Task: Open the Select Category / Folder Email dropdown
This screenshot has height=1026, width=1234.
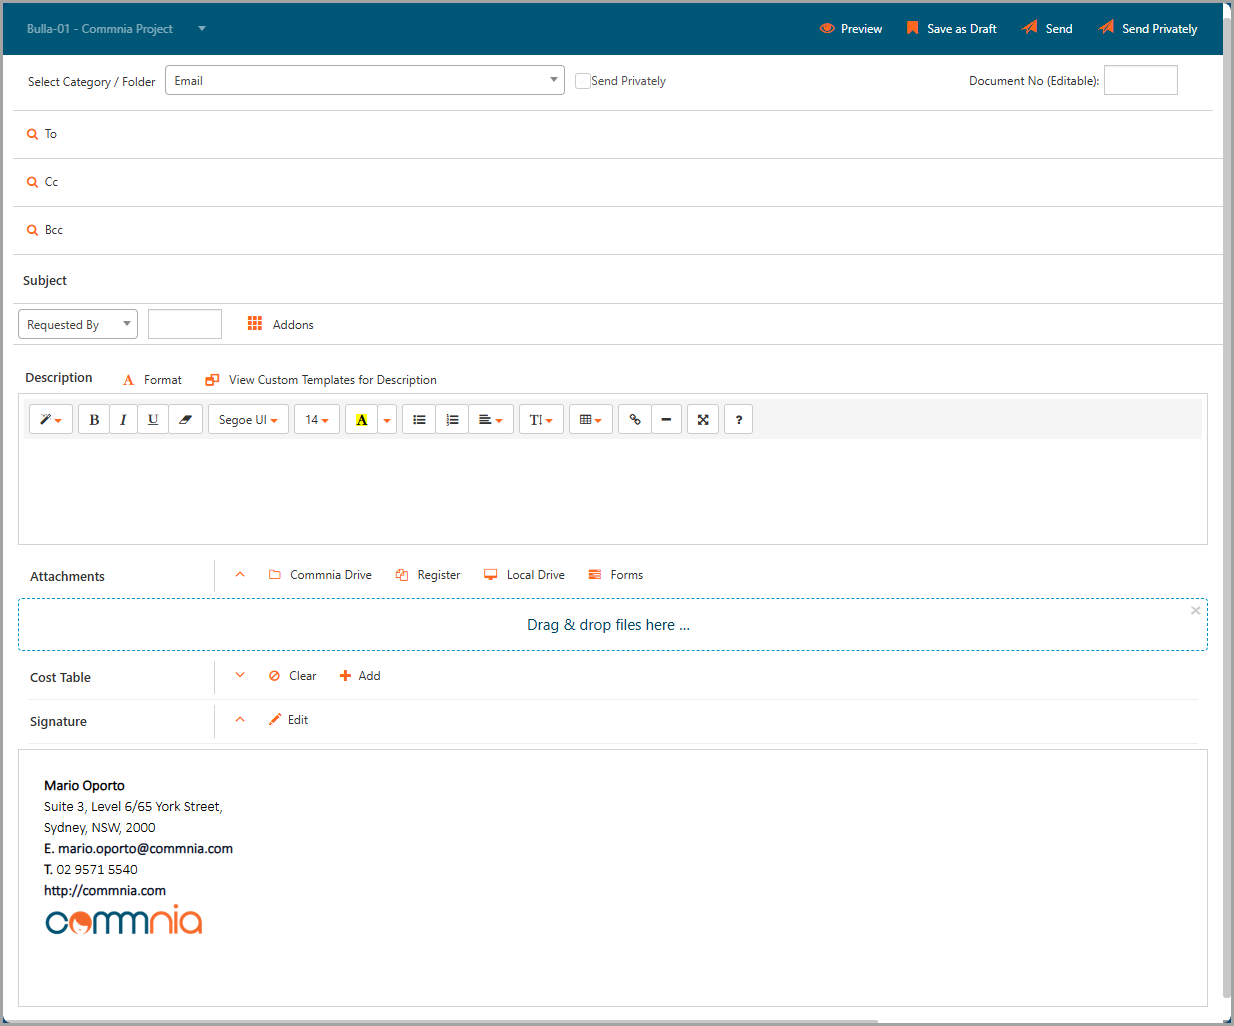Action: [365, 80]
